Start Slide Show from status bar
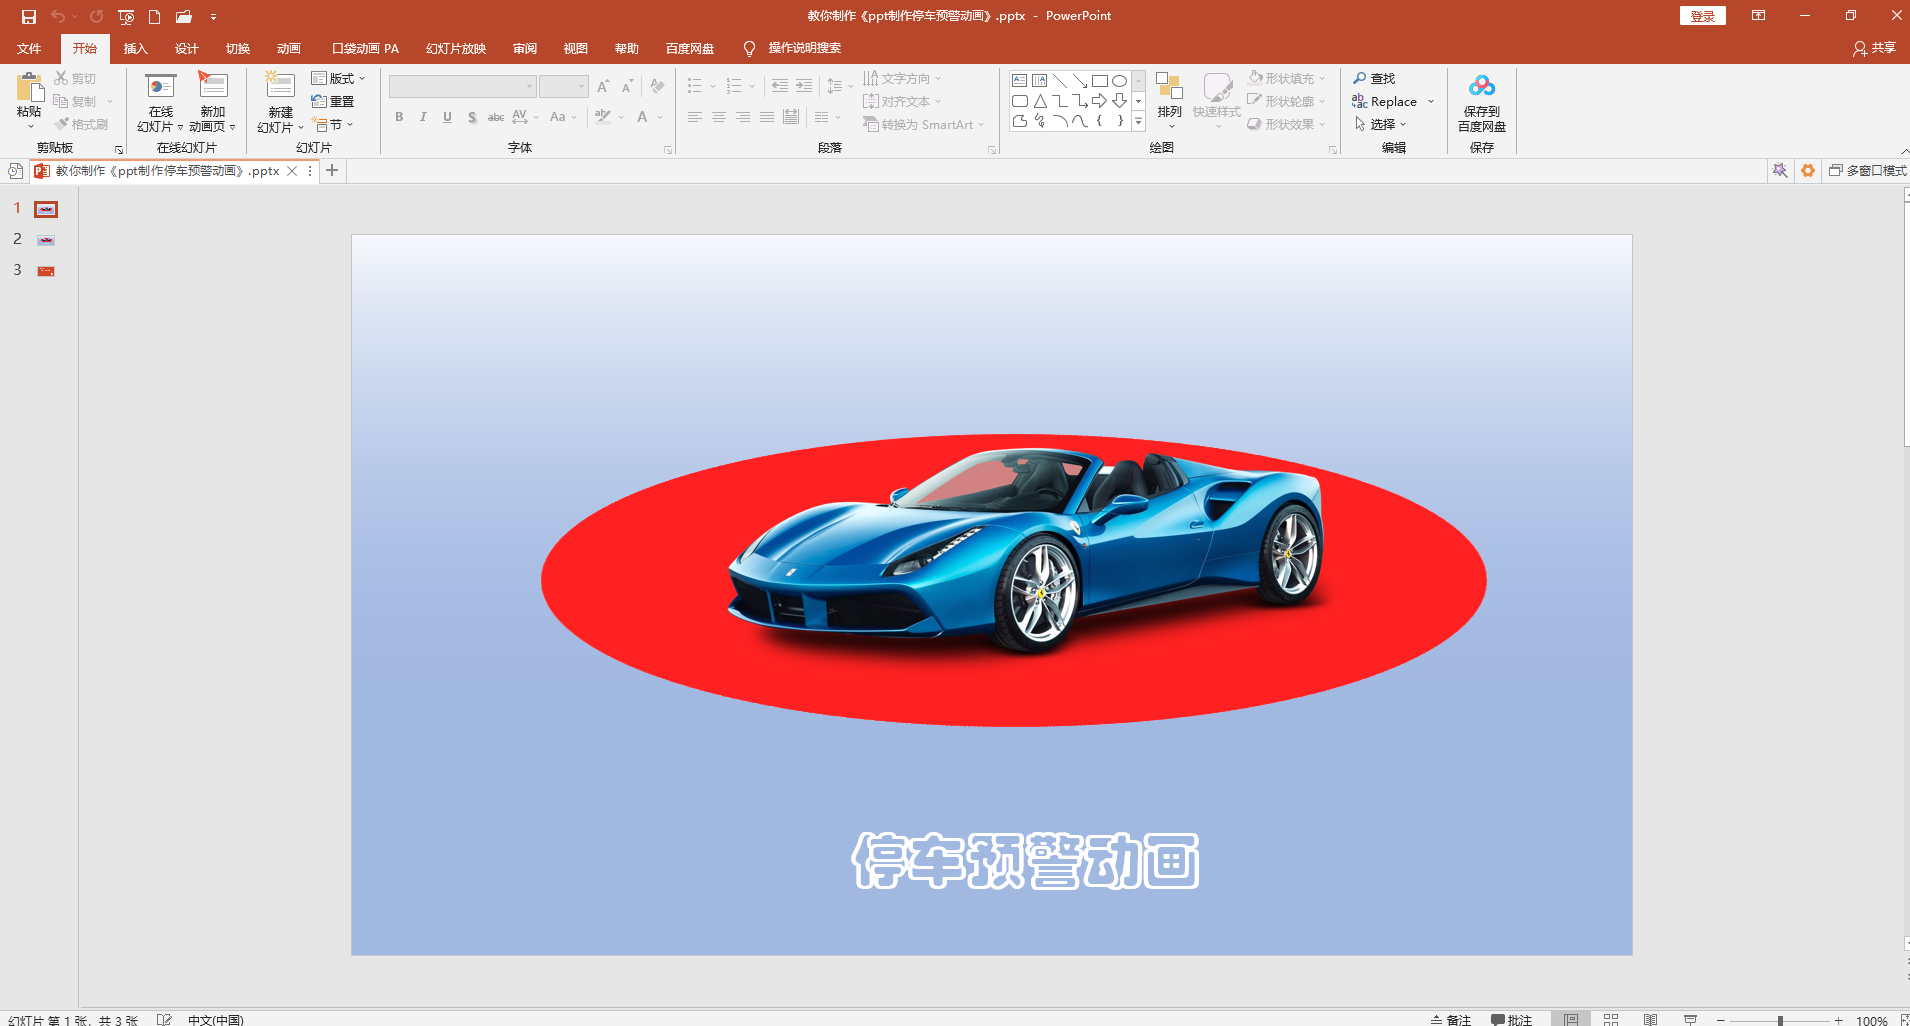The height and width of the screenshot is (1026, 1910). point(1690,1019)
